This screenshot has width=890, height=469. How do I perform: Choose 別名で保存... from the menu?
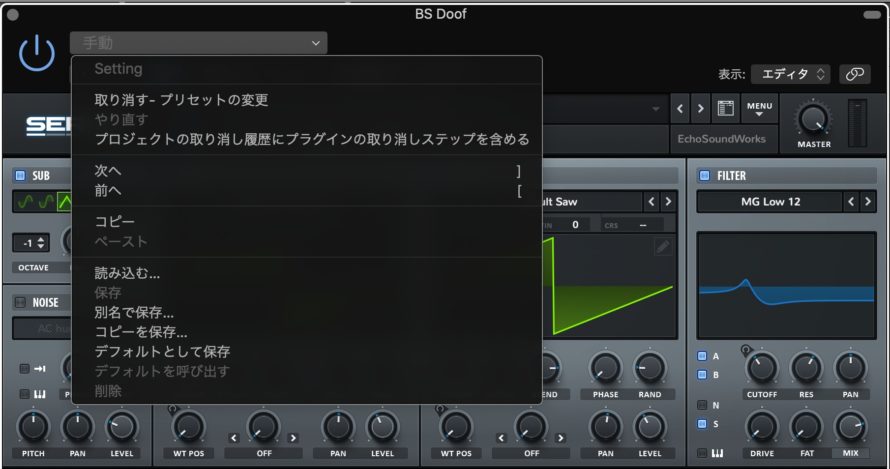coord(134,313)
